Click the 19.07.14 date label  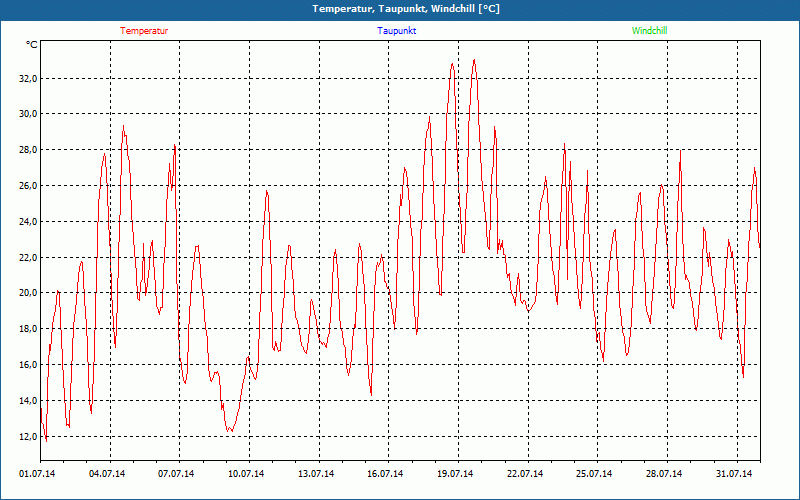455,474
